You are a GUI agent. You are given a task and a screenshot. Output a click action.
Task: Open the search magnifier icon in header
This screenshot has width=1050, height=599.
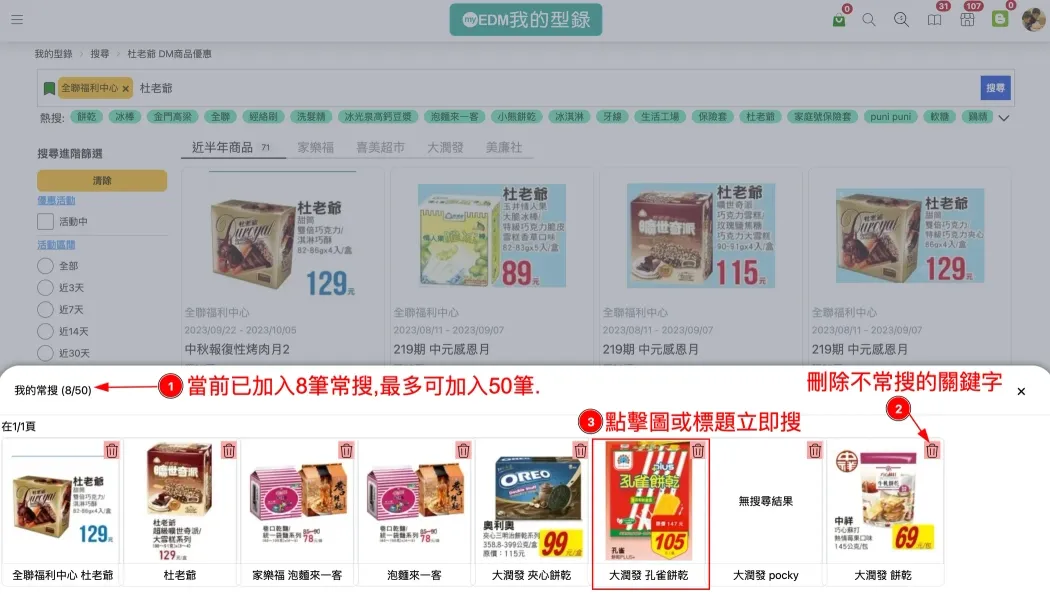pyautogui.click(x=869, y=20)
